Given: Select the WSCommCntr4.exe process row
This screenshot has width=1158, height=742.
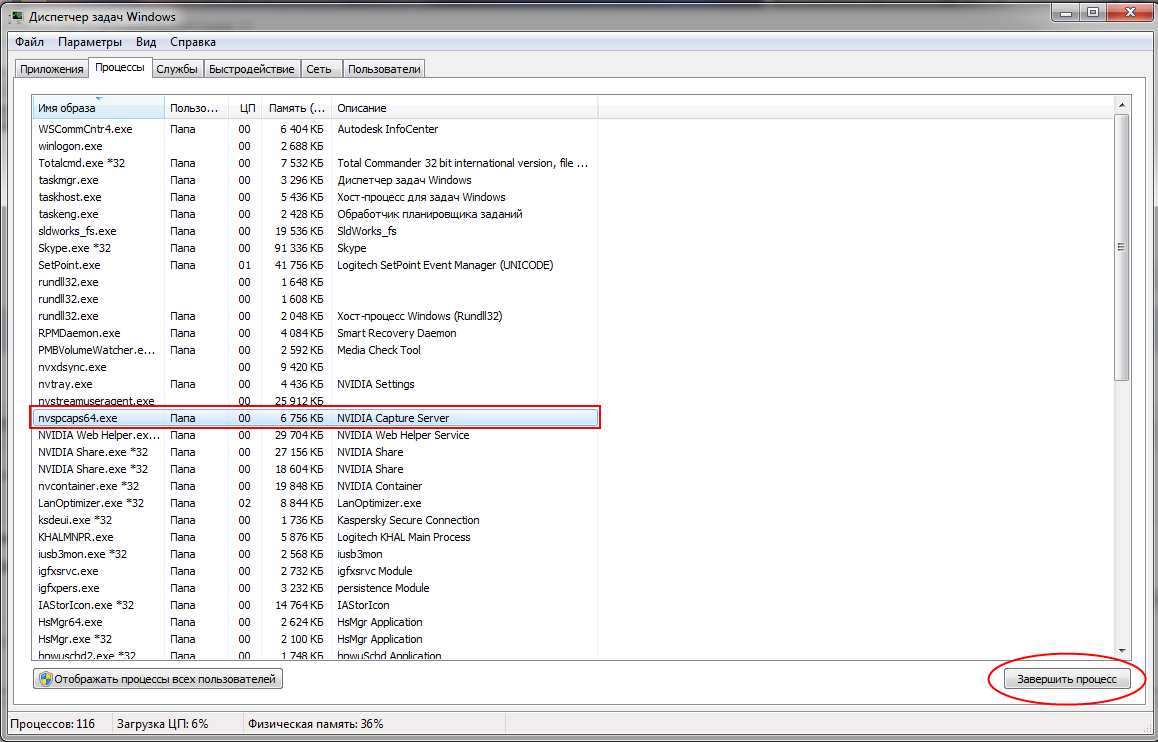Looking at the screenshot, I should 315,129.
